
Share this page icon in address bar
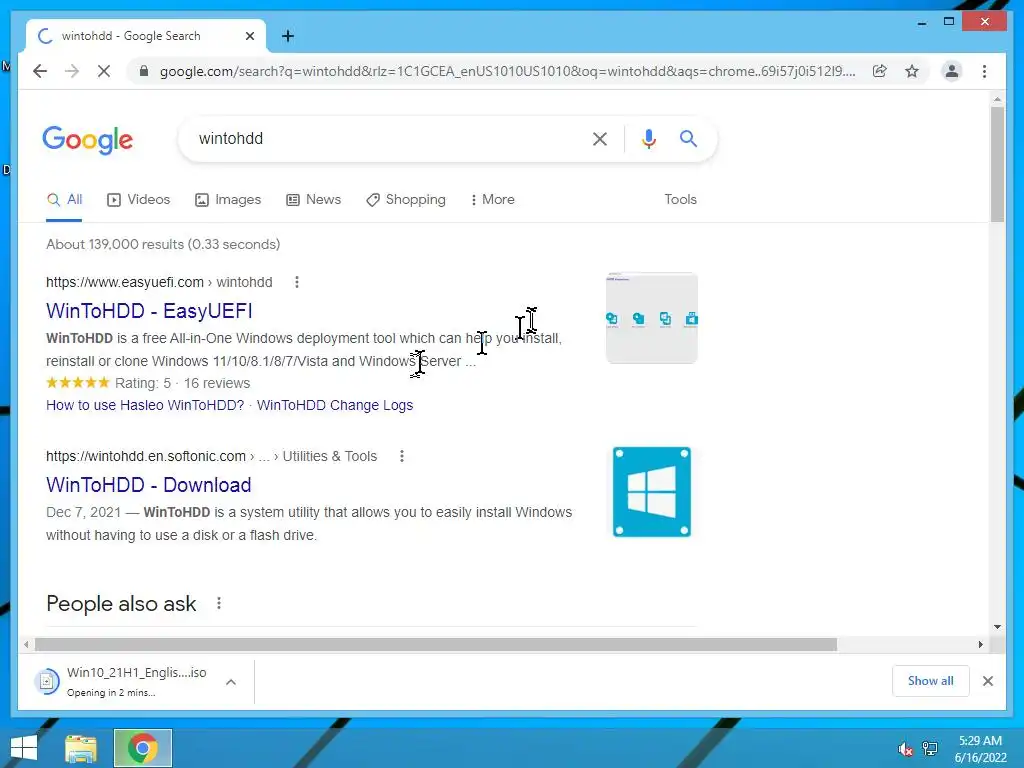tap(880, 71)
